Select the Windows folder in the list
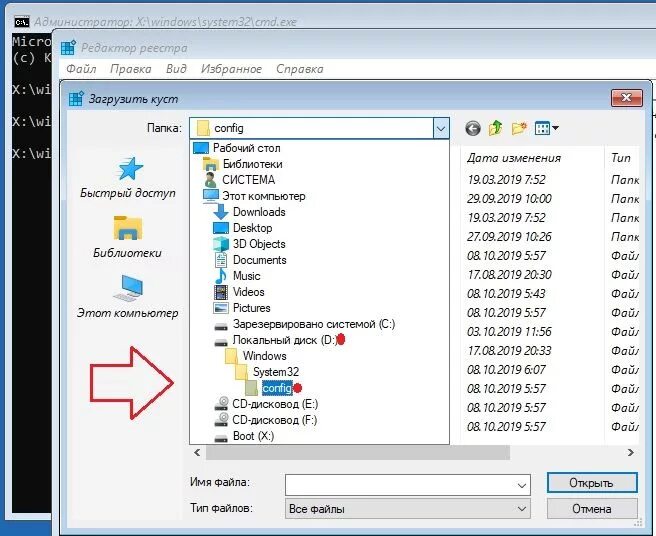Image resolution: width=656 pixels, height=536 pixels. click(264, 356)
